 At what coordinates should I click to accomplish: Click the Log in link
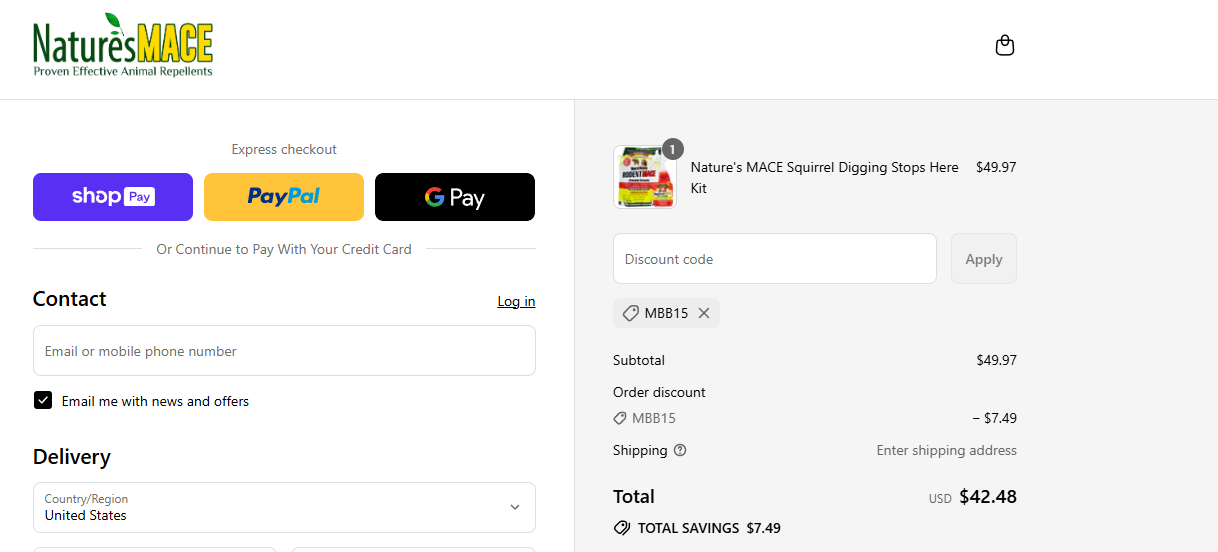click(x=516, y=301)
